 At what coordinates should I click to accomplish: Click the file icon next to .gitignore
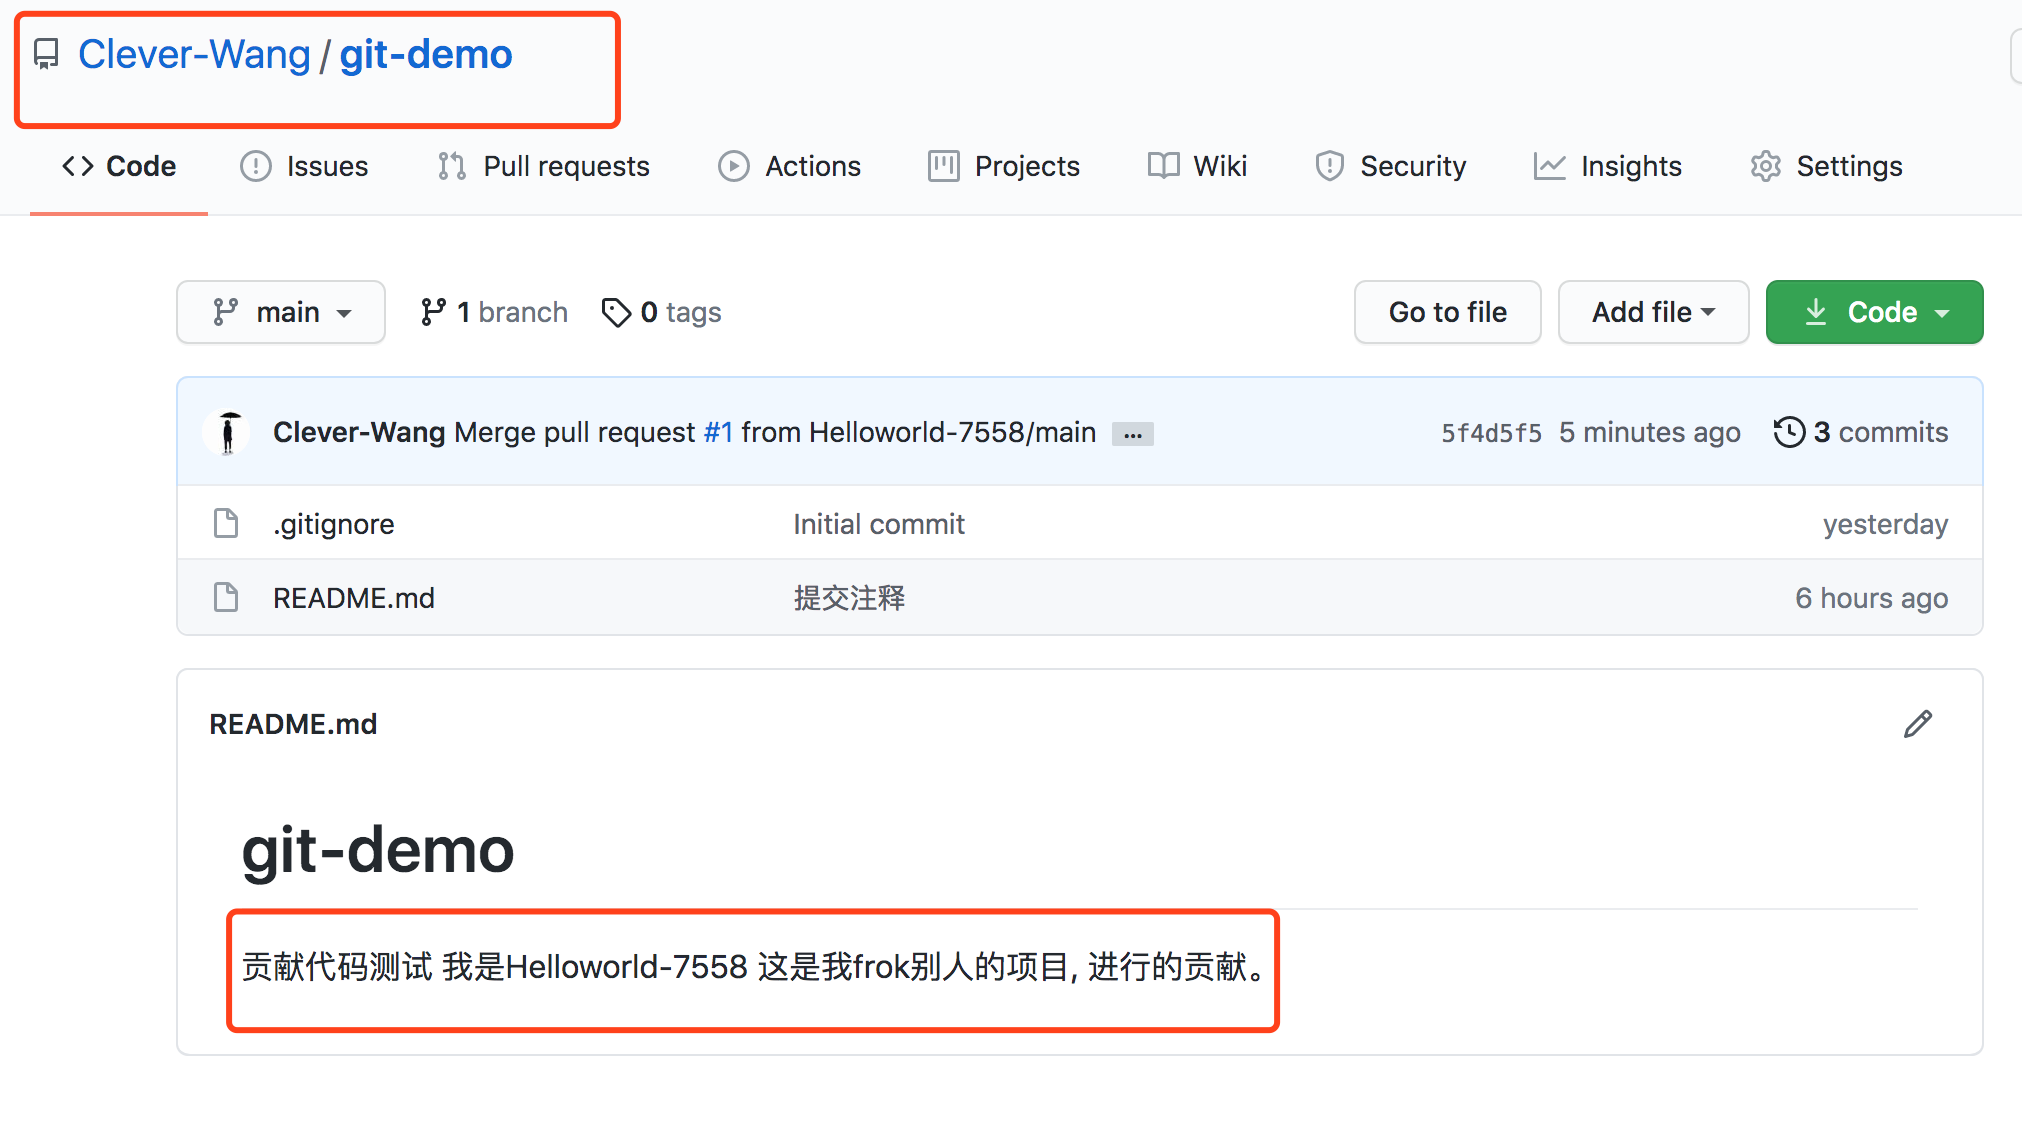pos(226,523)
